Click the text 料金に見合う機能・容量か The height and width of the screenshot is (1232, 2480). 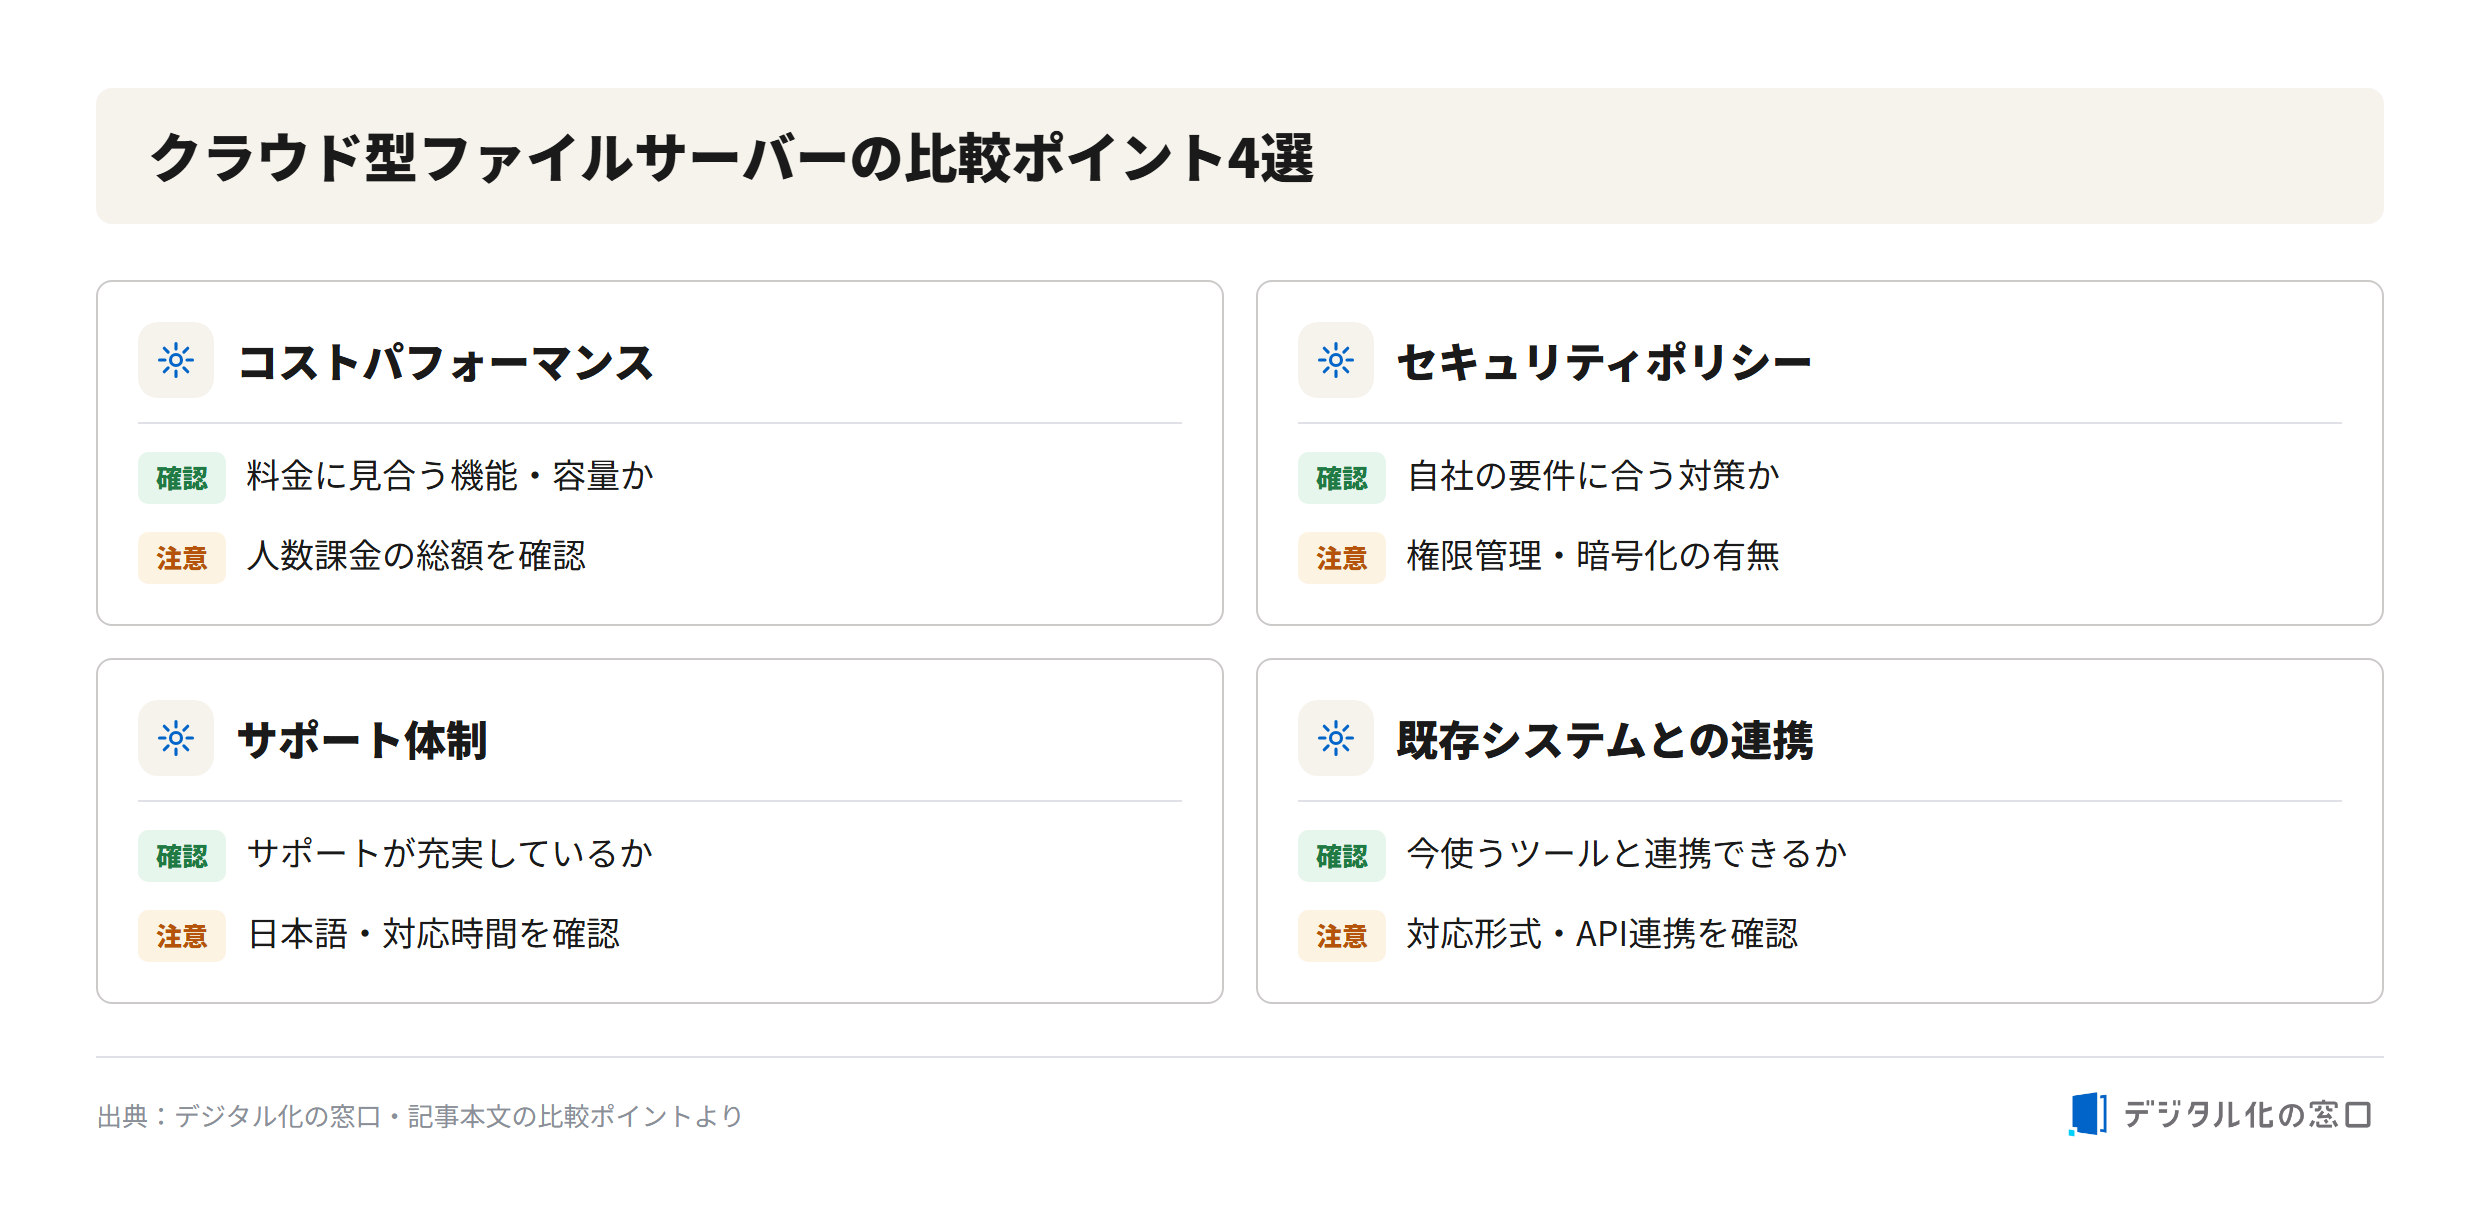[450, 476]
